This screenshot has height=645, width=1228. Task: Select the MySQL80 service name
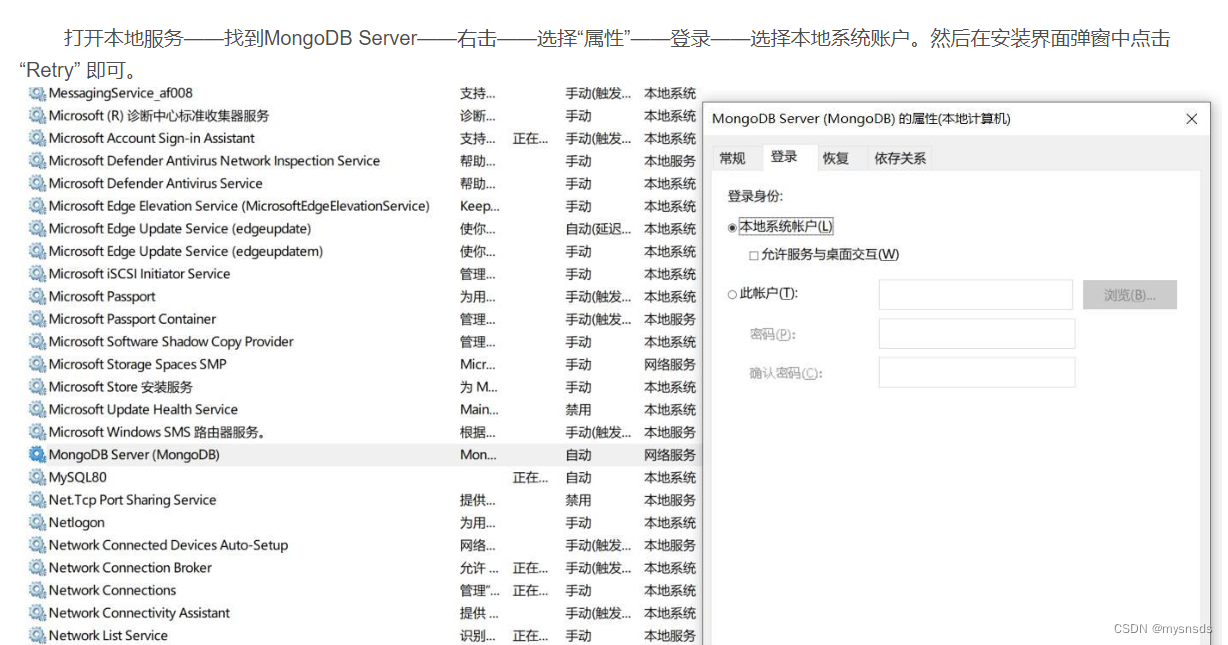[x=78, y=477]
